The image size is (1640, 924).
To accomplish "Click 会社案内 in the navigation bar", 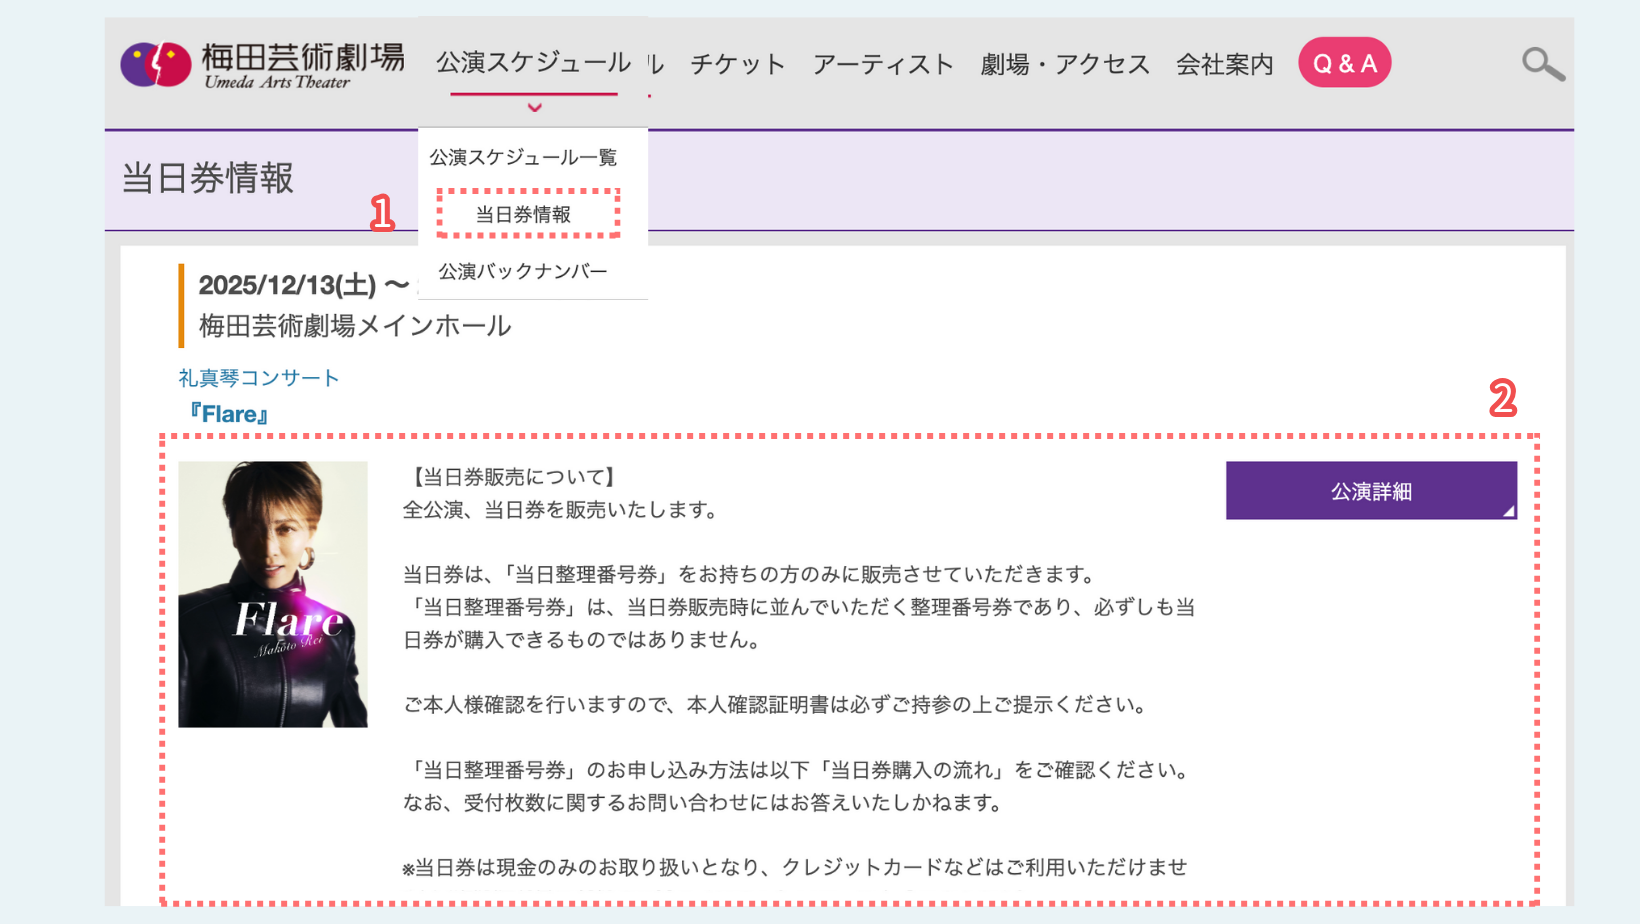I will pyautogui.click(x=1224, y=64).
